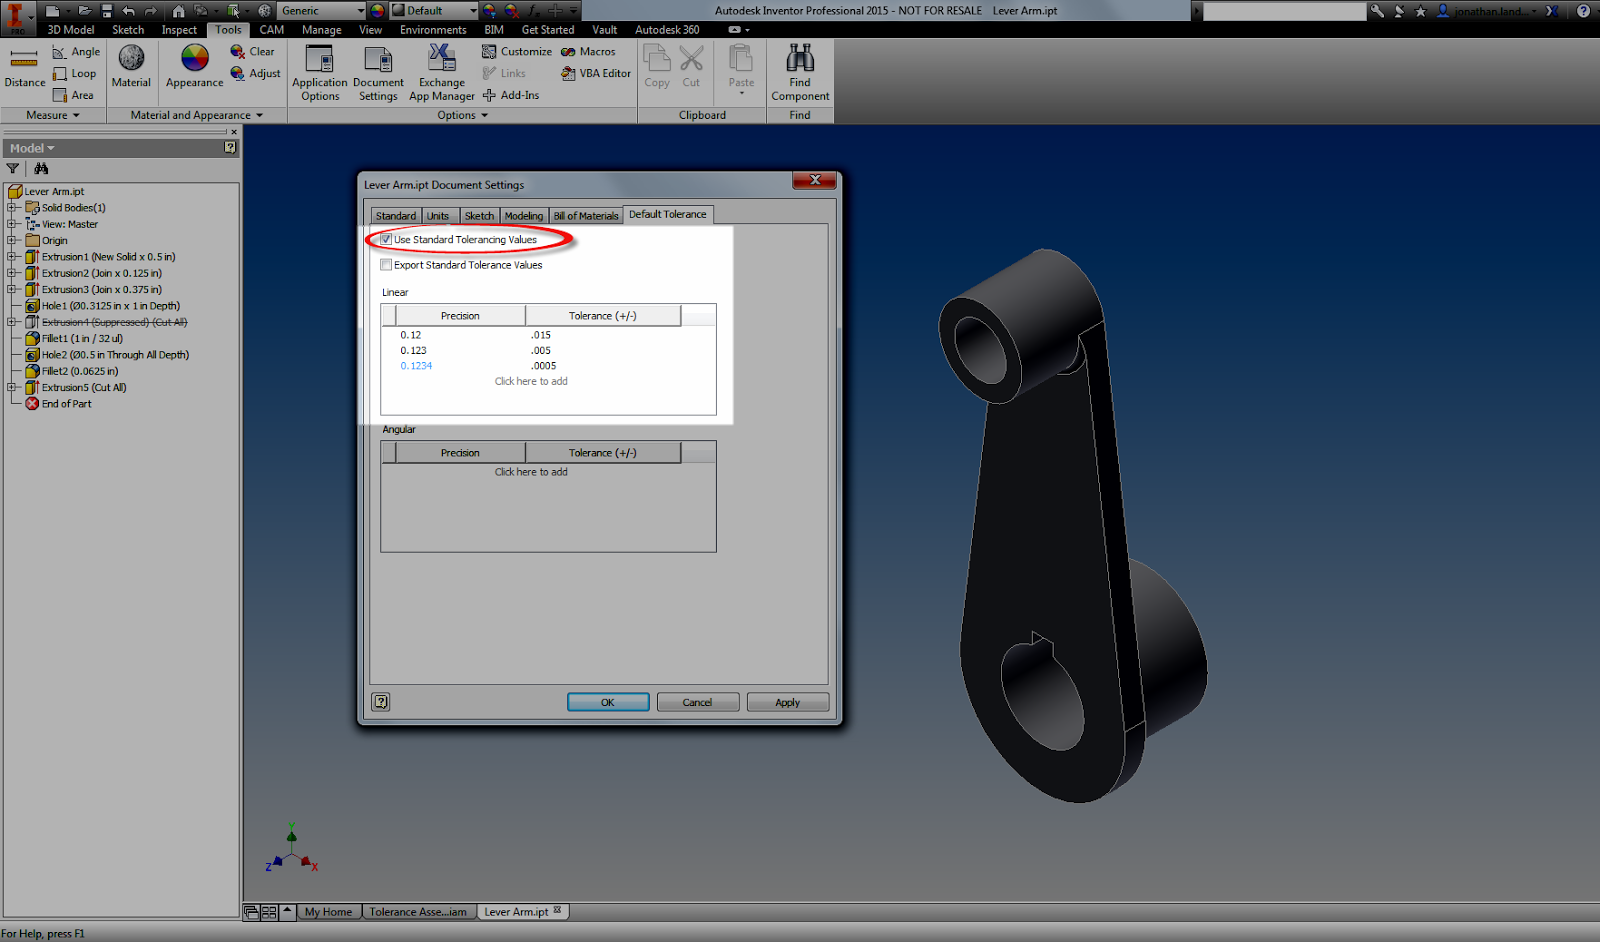
Task: Click the Home icon in quick access toolbar
Action: [x=178, y=11]
